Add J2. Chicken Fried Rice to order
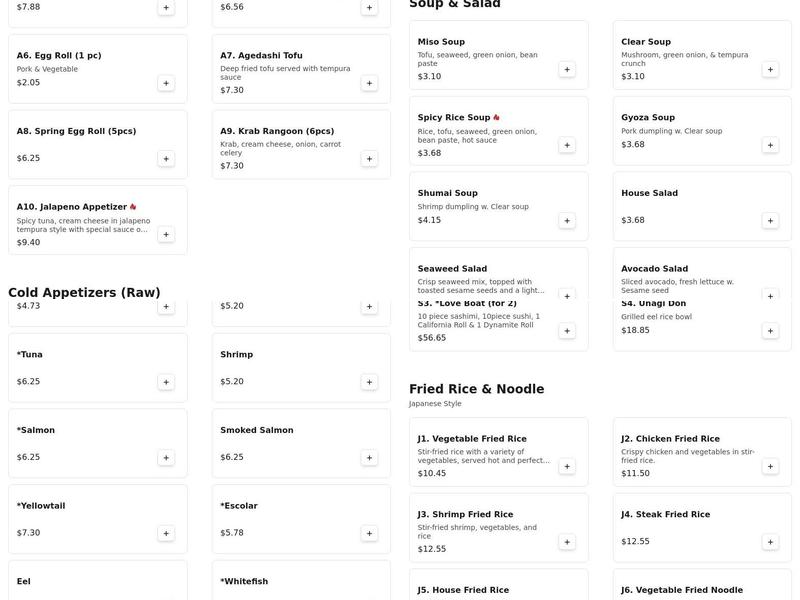Image resolution: width=800 pixels, height=600 pixels. 770,466
